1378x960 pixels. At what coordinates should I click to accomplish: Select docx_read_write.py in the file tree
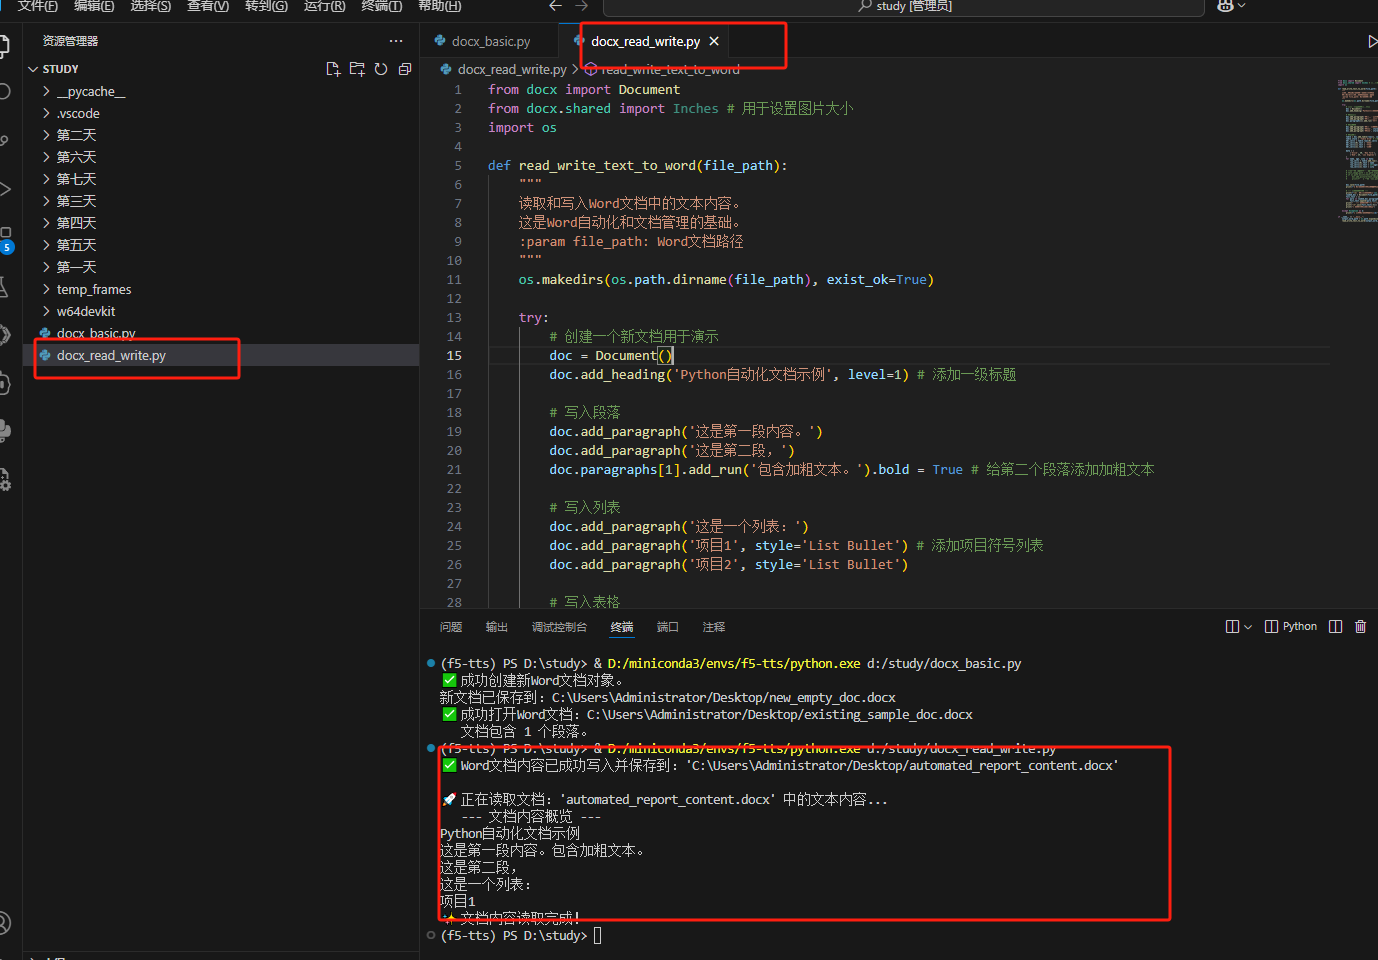pyautogui.click(x=221, y=355)
